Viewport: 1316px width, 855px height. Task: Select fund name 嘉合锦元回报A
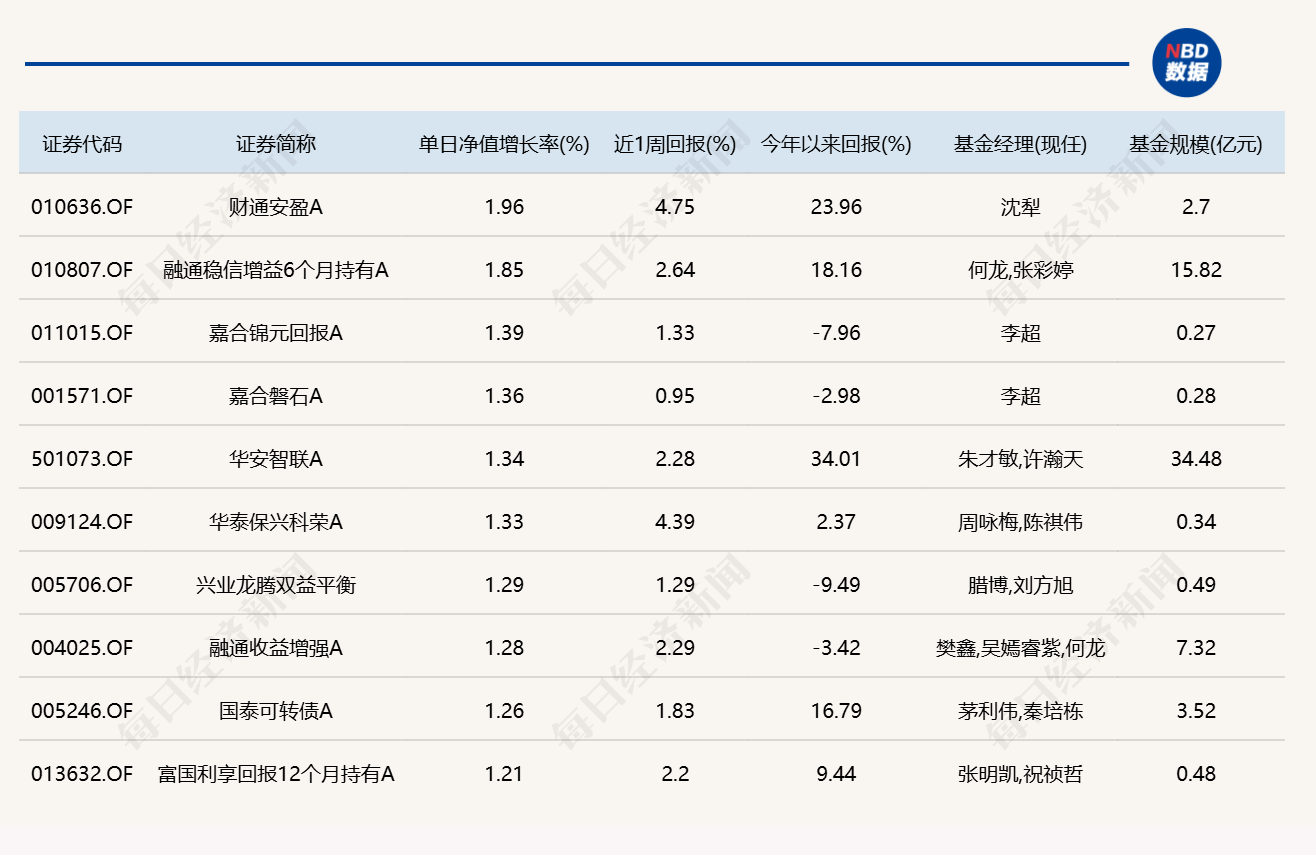coord(276,333)
